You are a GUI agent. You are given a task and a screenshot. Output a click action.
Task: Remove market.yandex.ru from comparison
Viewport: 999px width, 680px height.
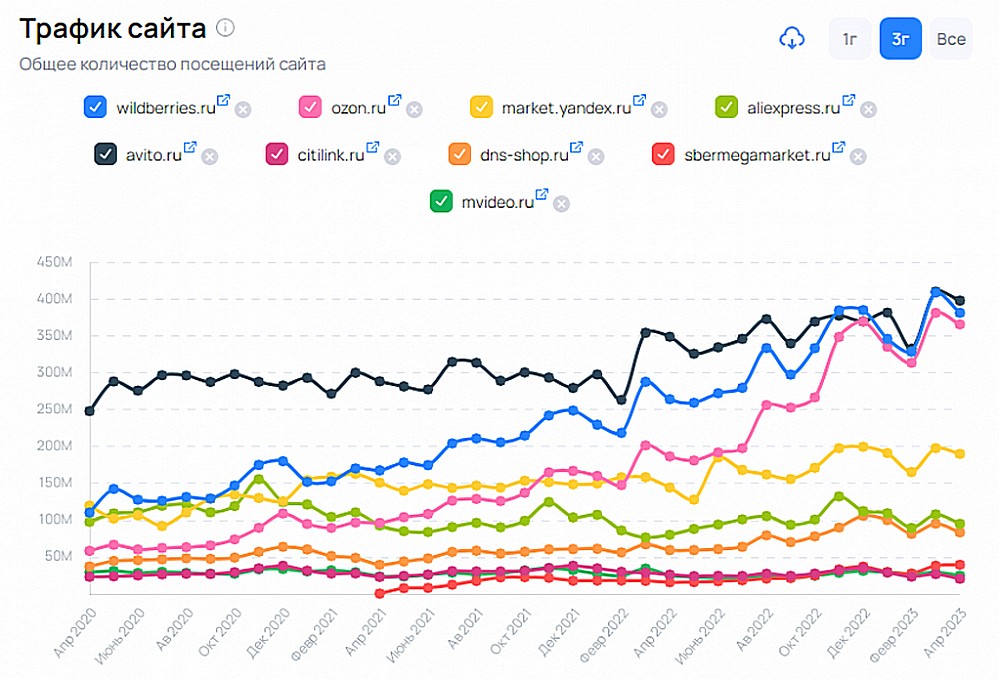659,109
